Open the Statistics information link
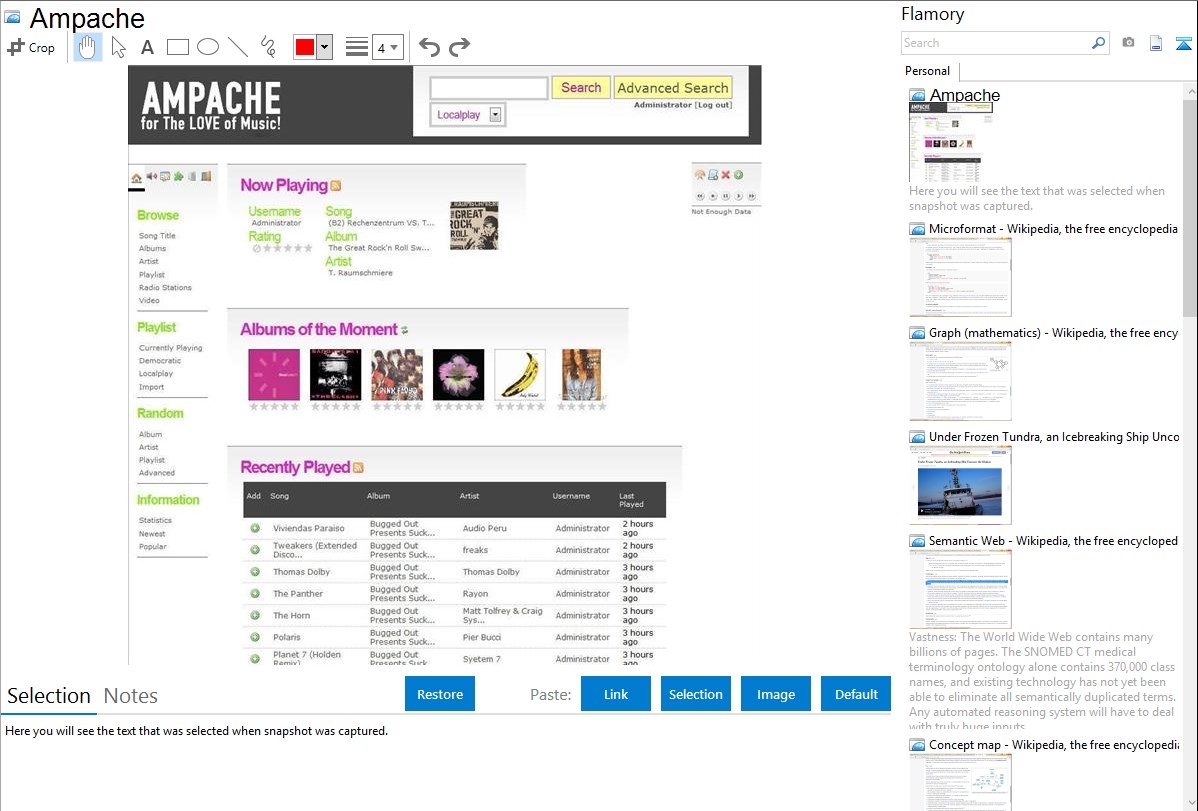The height and width of the screenshot is (811, 1198). click(155, 521)
